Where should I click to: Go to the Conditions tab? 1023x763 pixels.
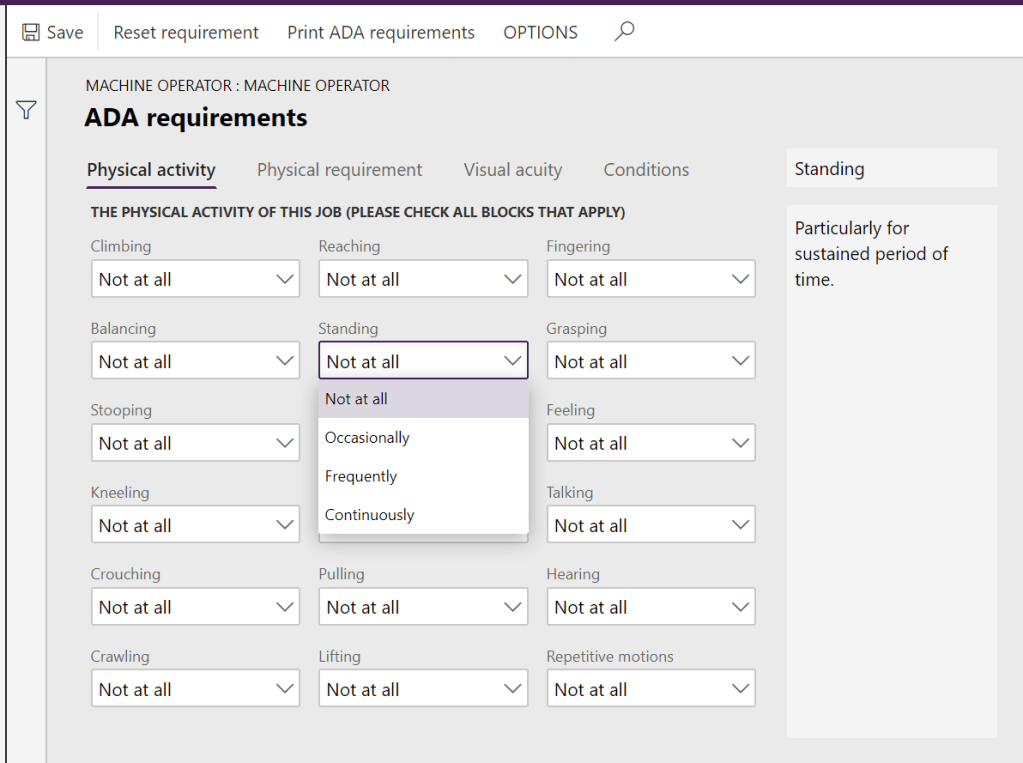[x=646, y=170]
